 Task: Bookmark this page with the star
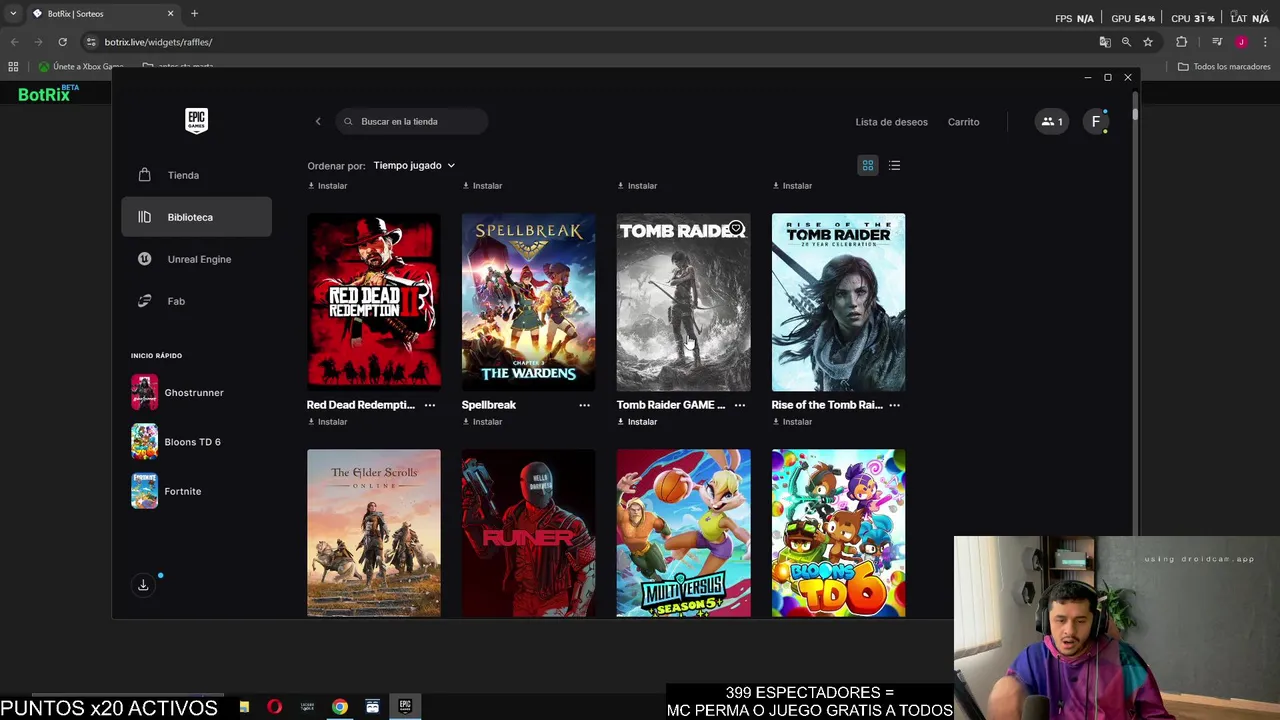[1148, 42]
